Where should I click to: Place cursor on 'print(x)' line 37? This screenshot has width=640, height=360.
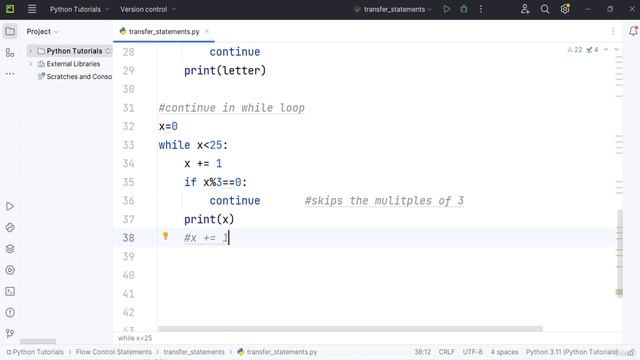coord(209,220)
